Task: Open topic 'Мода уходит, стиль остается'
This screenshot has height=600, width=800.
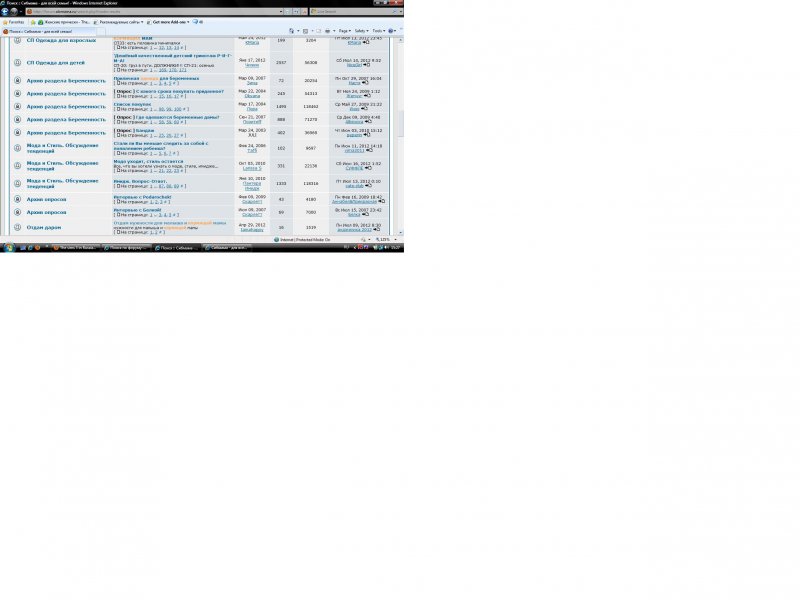Action: [x=148, y=161]
